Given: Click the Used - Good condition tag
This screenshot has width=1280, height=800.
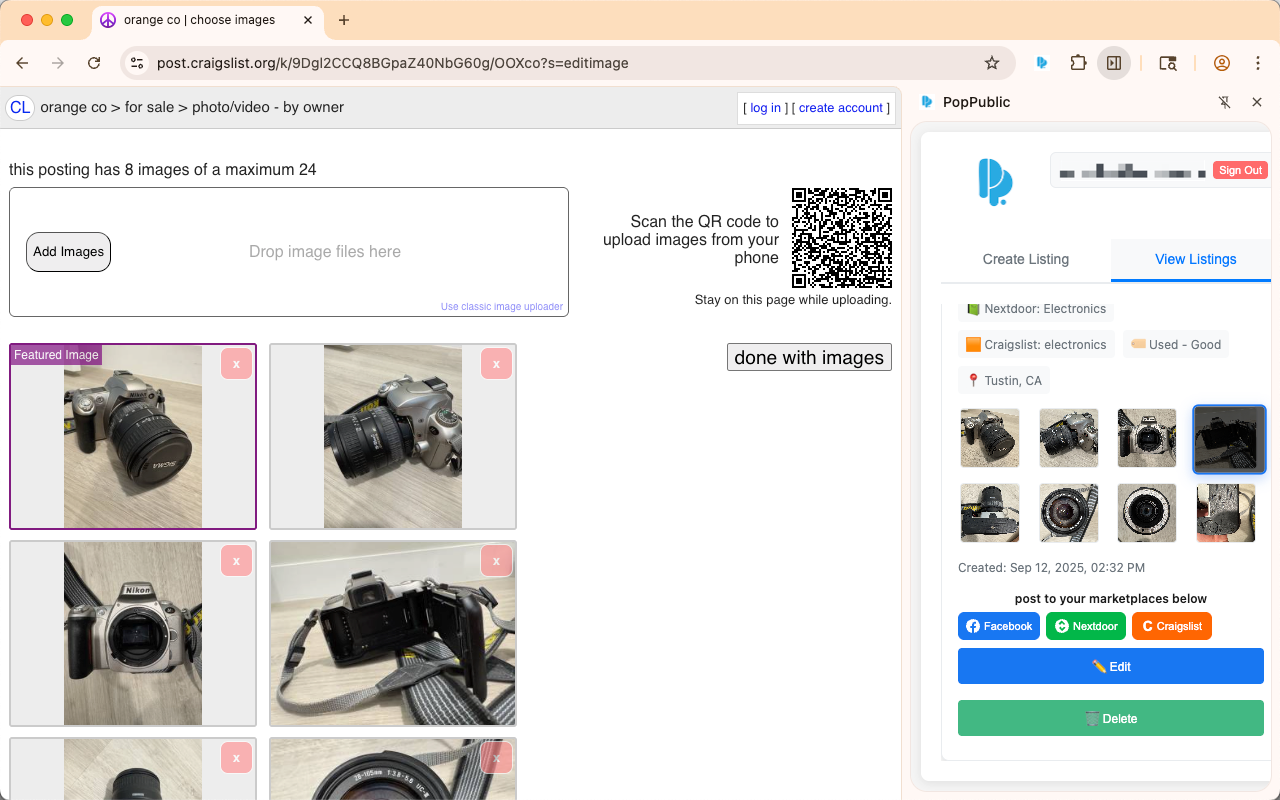Looking at the screenshot, I should pyautogui.click(x=1176, y=344).
